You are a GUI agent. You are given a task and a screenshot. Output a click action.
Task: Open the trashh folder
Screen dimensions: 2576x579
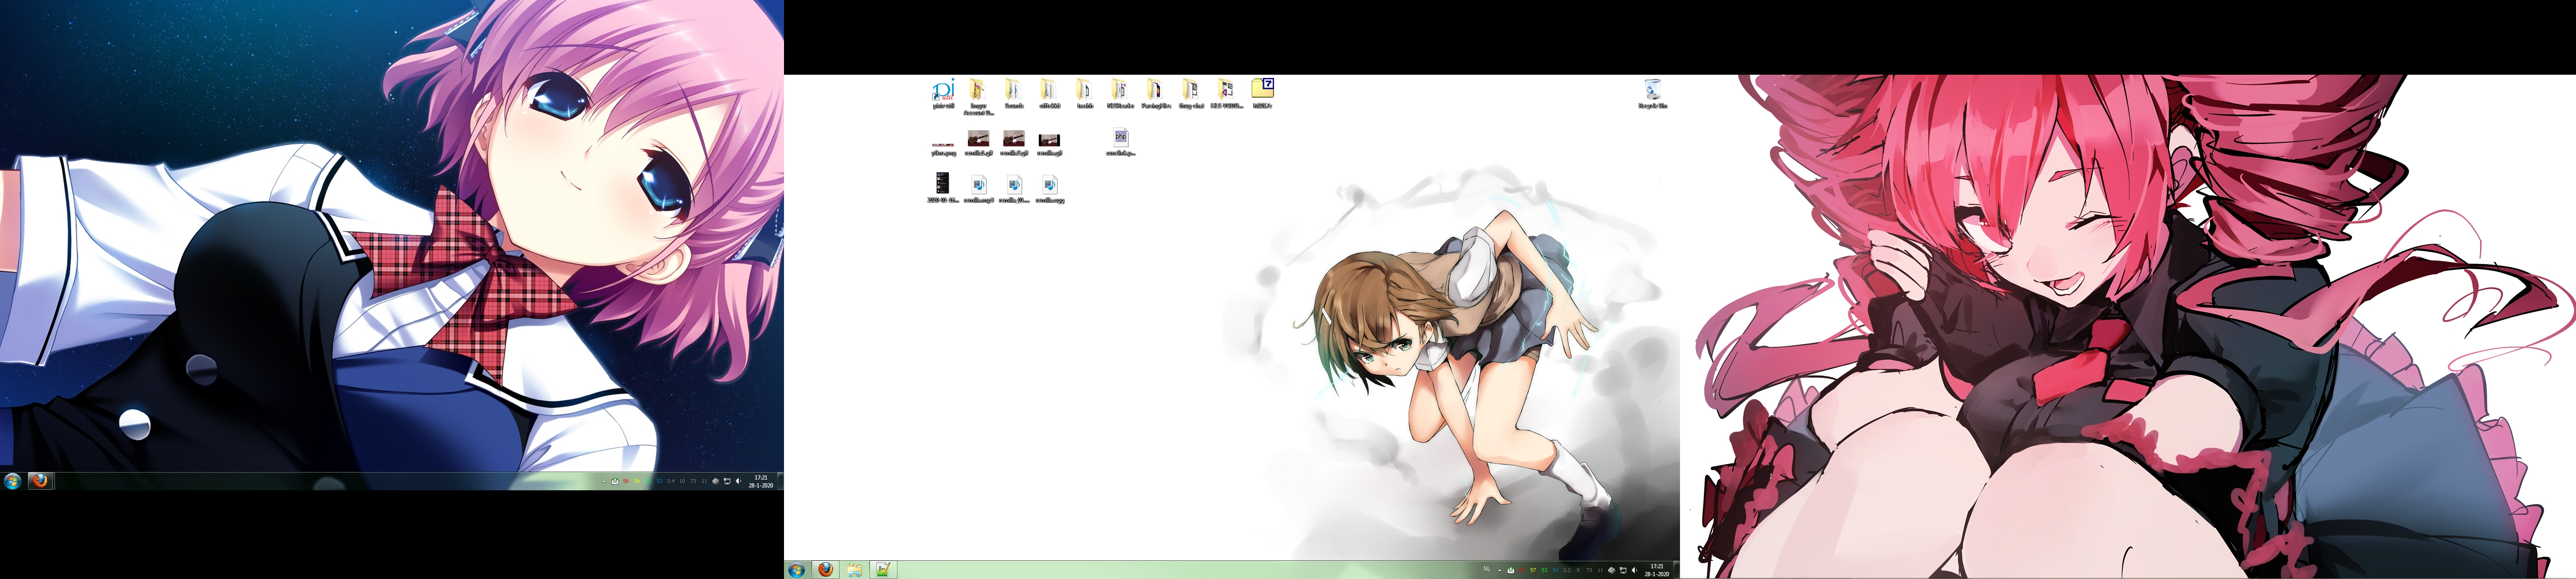click(1085, 93)
